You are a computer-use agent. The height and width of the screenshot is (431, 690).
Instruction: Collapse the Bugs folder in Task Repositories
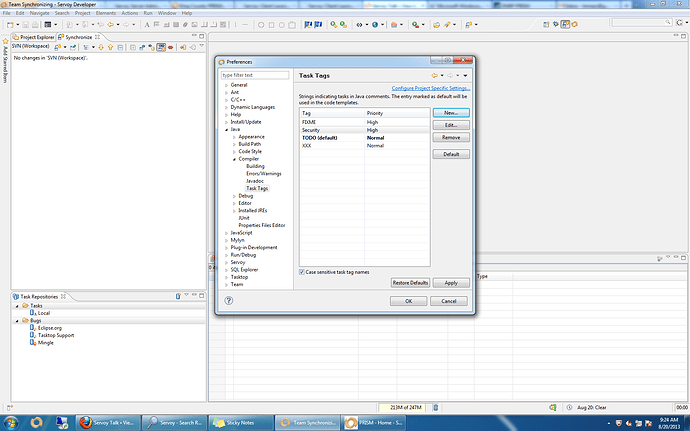pyautogui.click(x=17, y=321)
